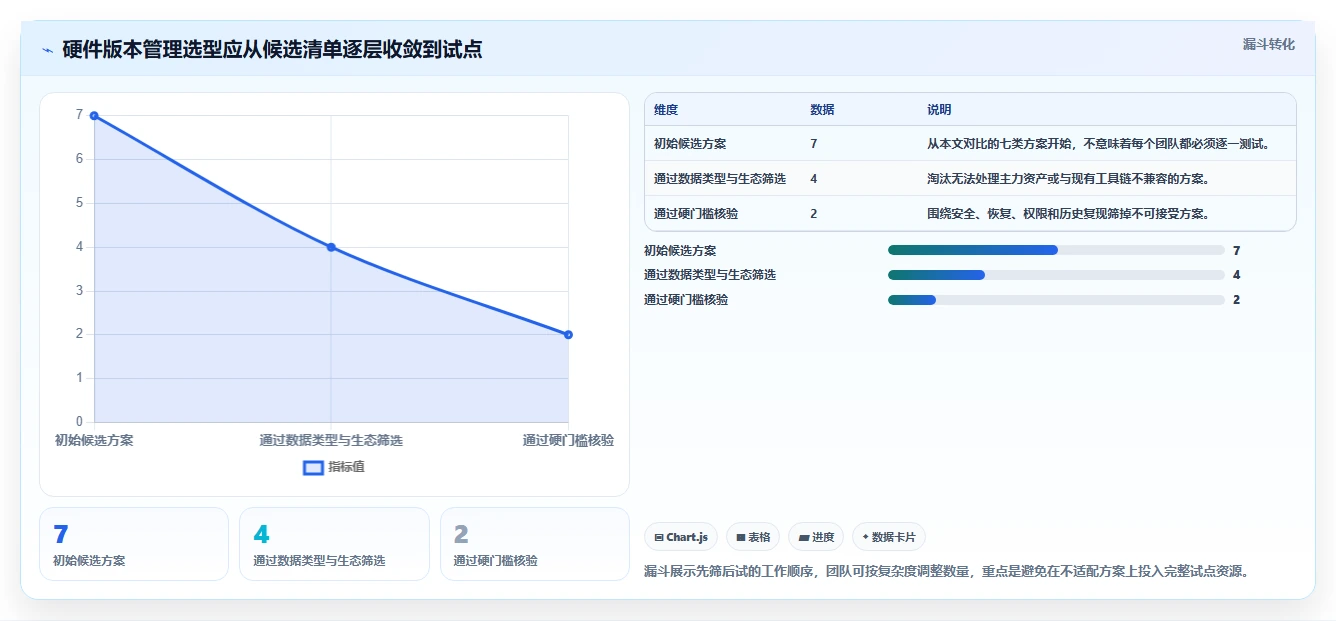Click x-axis label 初始候选方案
Screen dimensions: 1336x621
(x=94, y=440)
